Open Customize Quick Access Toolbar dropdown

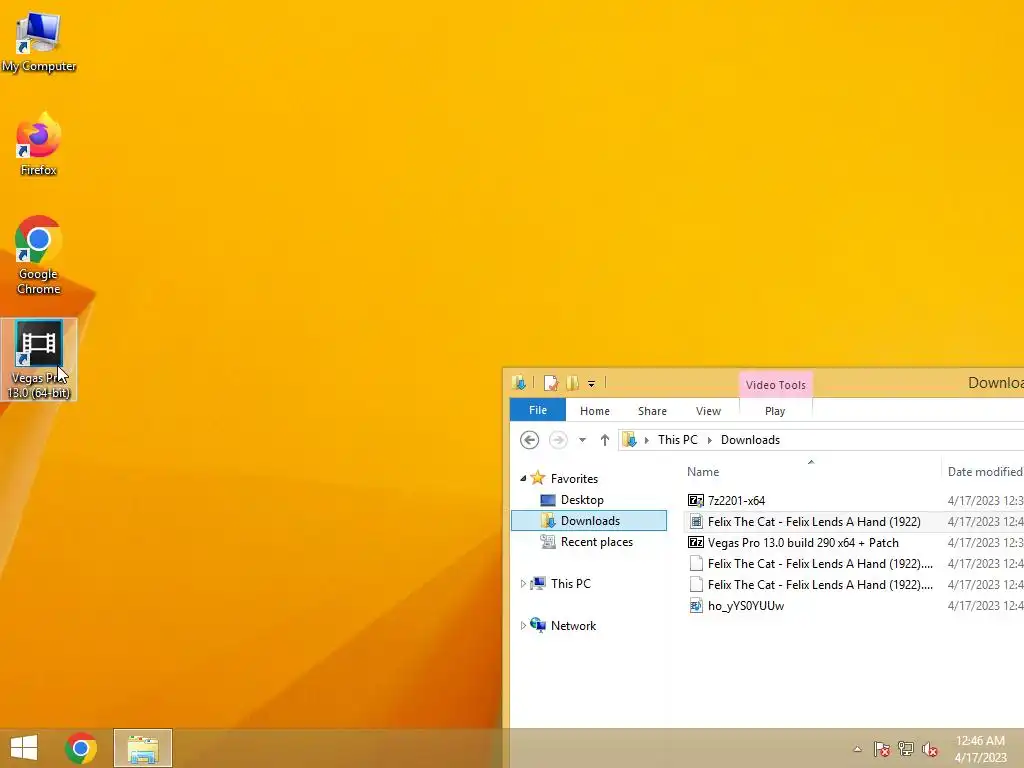pos(591,384)
